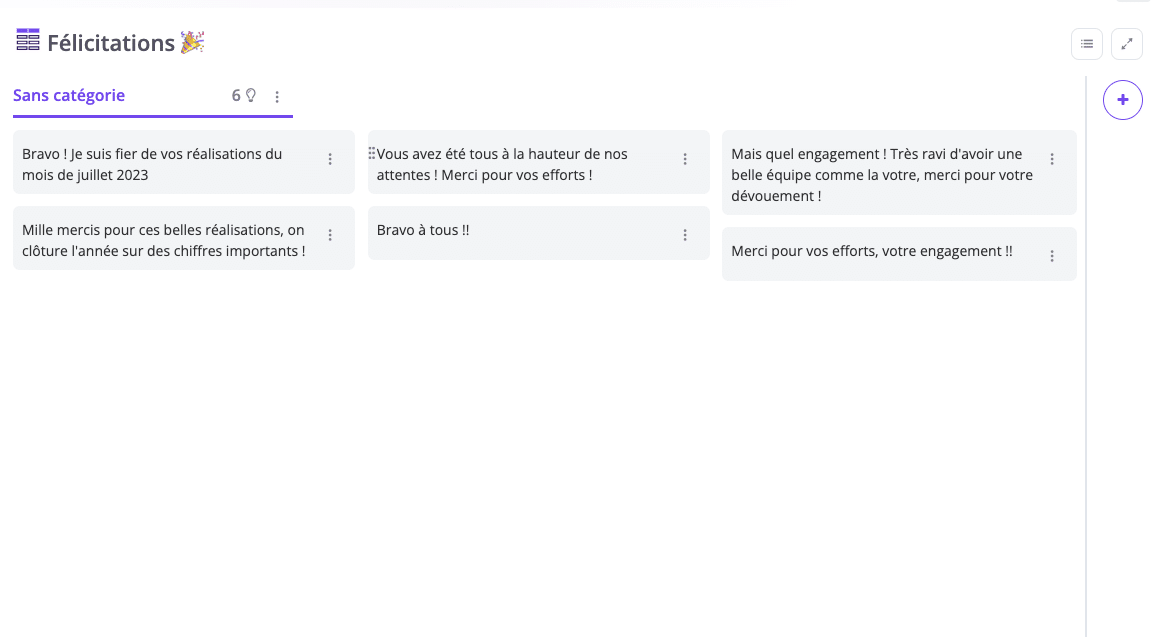Screen dimensions: 1159x637
Task: Switch to list view icon
Action: pyautogui.click(x=1087, y=44)
